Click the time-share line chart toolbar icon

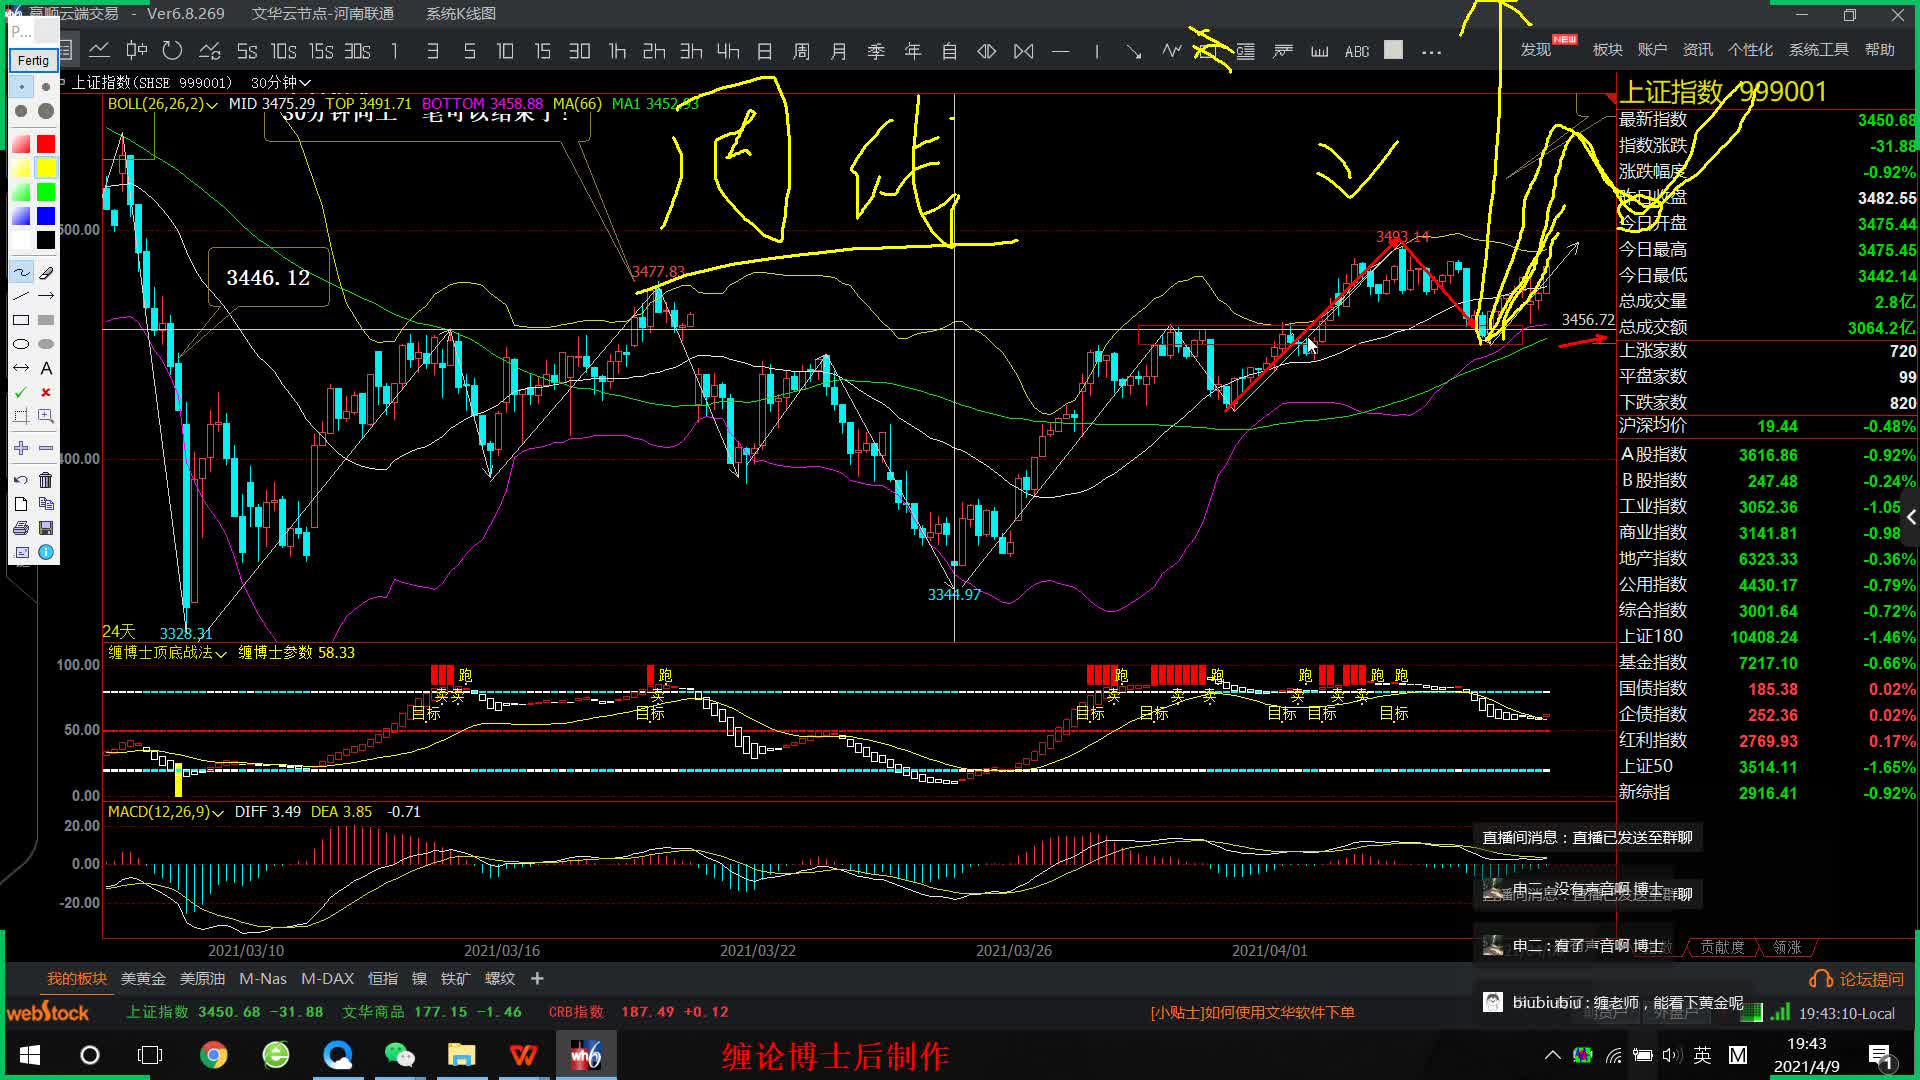point(99,50)
